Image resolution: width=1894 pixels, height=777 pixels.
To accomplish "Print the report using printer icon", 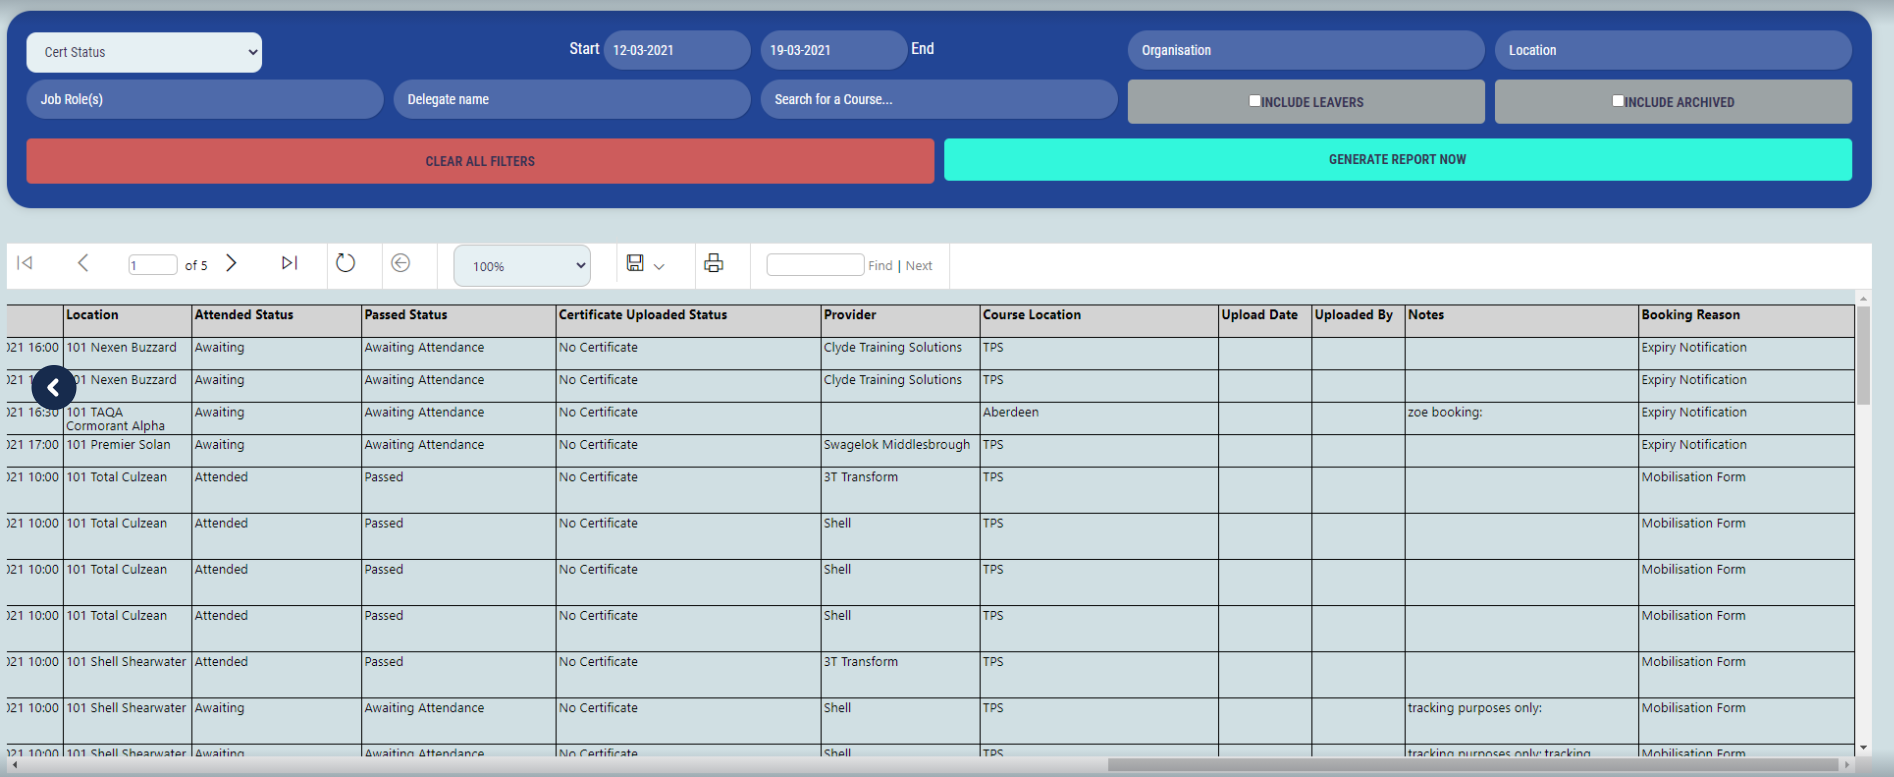I will click(713, 263).
